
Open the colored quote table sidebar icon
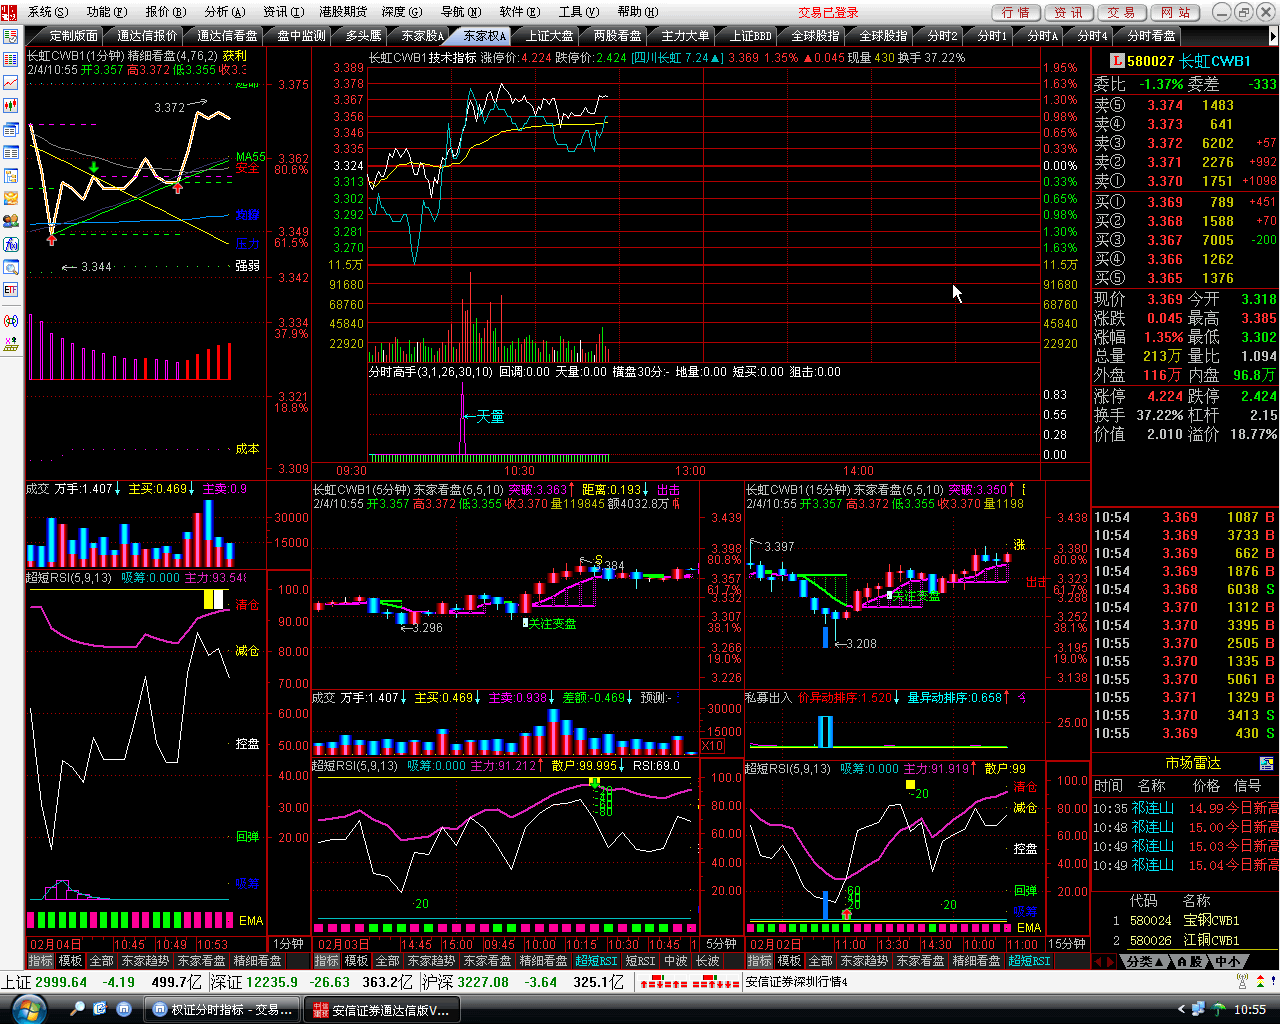[x=11, y=60]
